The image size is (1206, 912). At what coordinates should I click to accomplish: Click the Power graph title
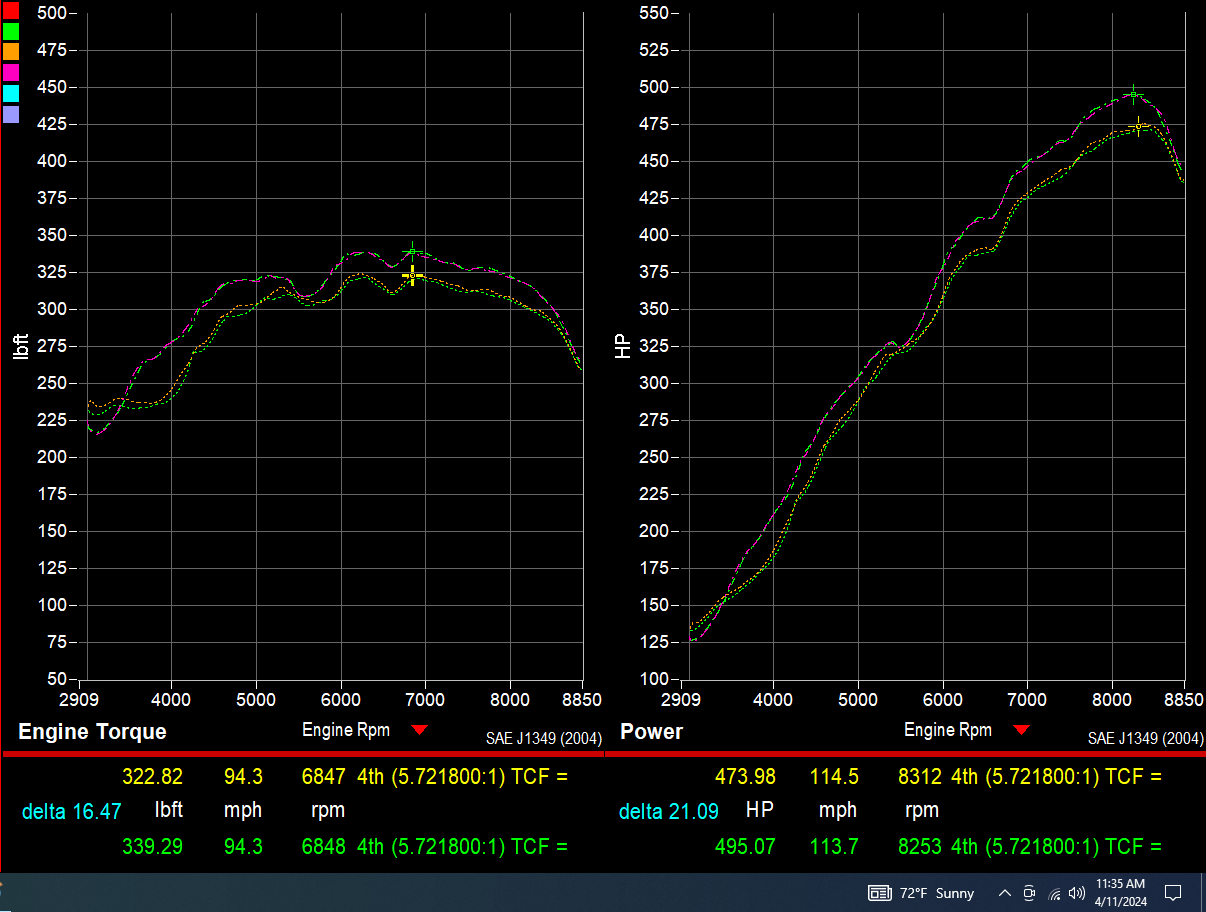[x=651, y=732]
